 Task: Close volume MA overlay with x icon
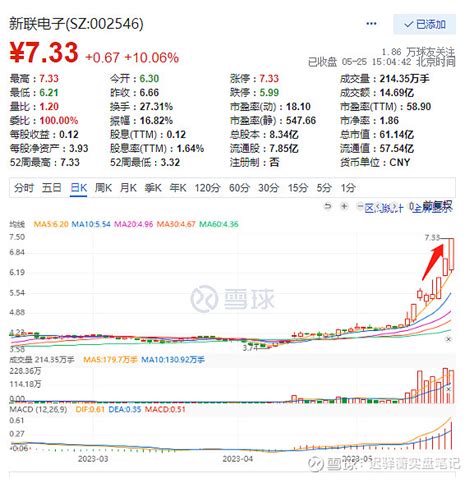point(449,389)
